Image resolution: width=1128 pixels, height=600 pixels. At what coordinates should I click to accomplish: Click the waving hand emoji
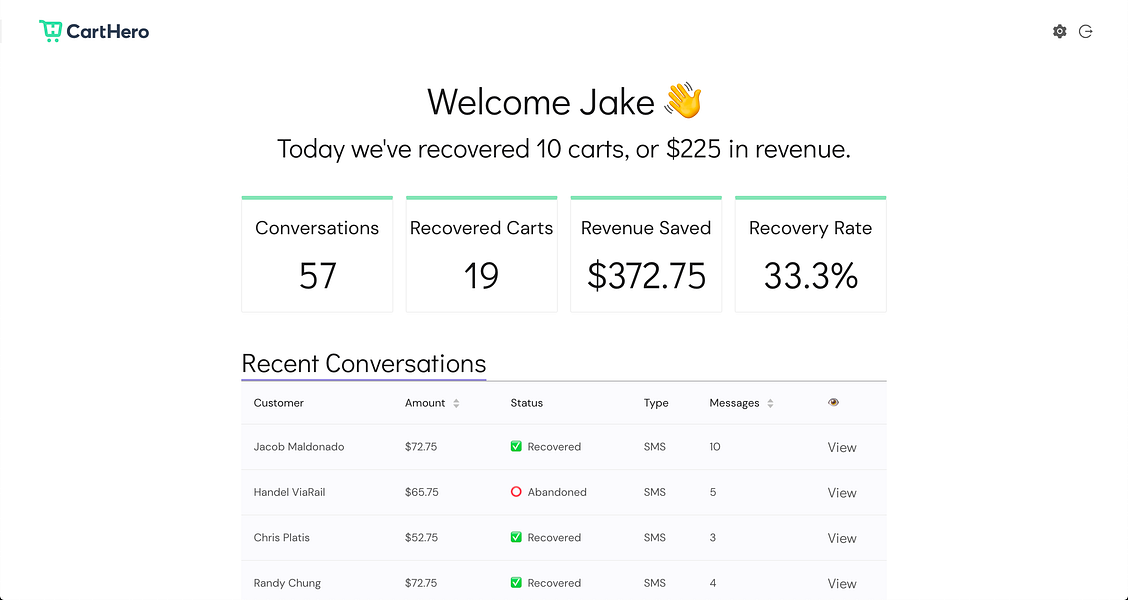(x=683, y=101)
